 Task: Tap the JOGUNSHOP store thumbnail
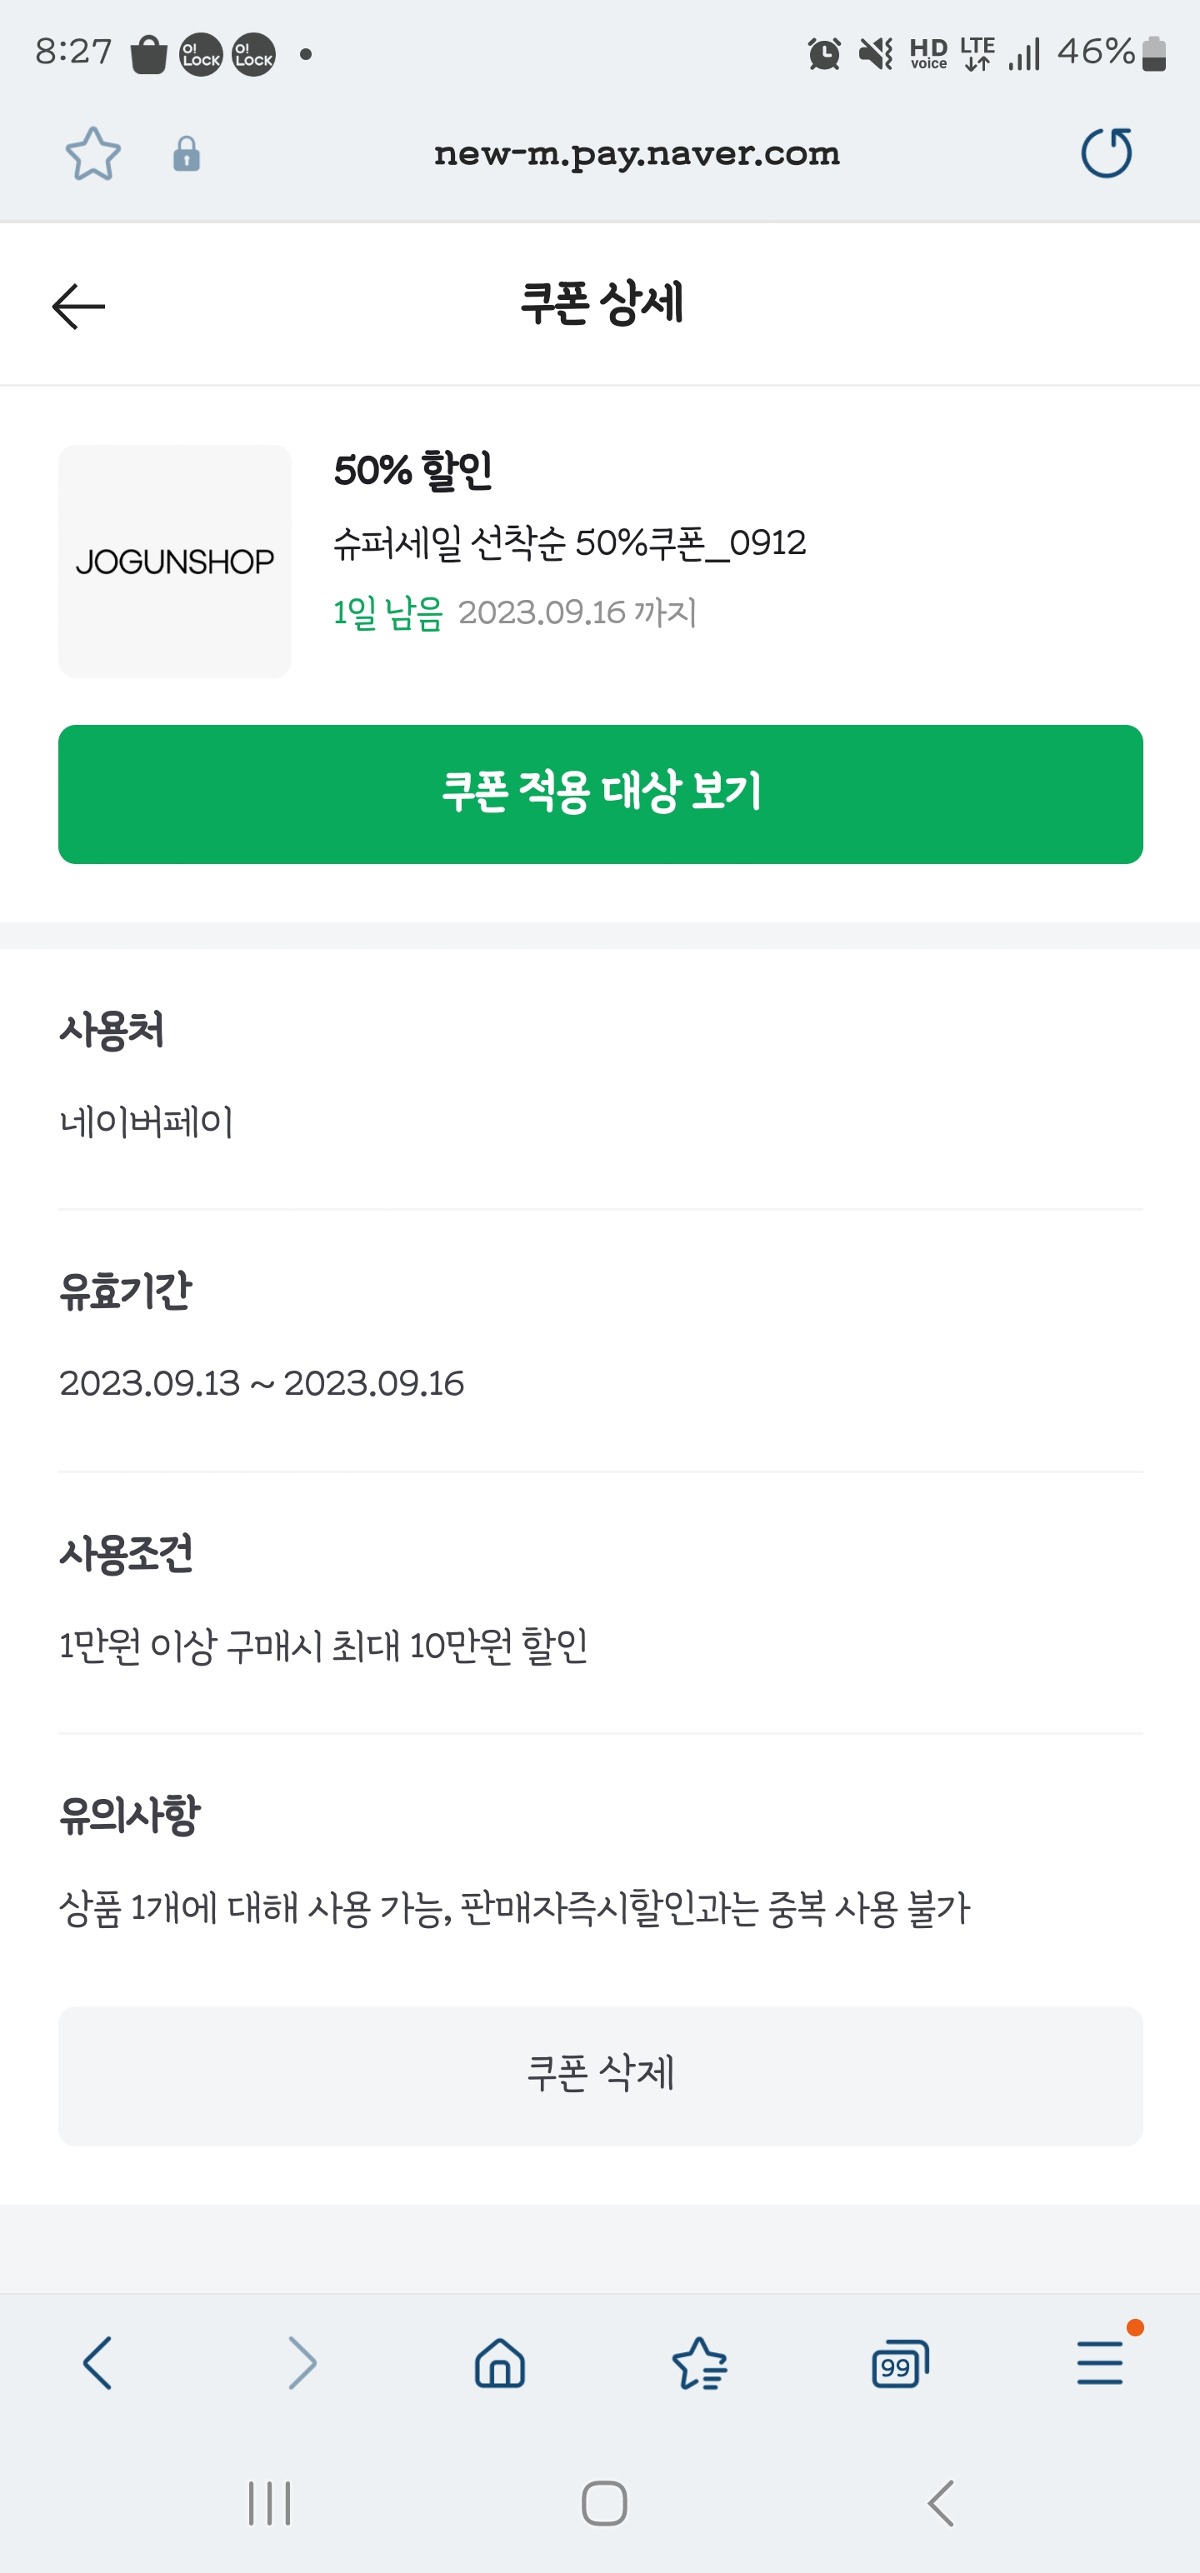175,561
